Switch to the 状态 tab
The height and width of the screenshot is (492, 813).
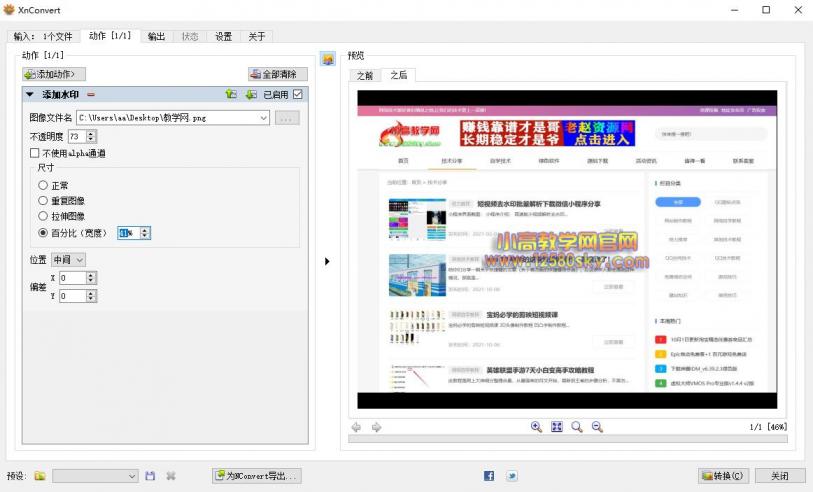coord(190,36)
